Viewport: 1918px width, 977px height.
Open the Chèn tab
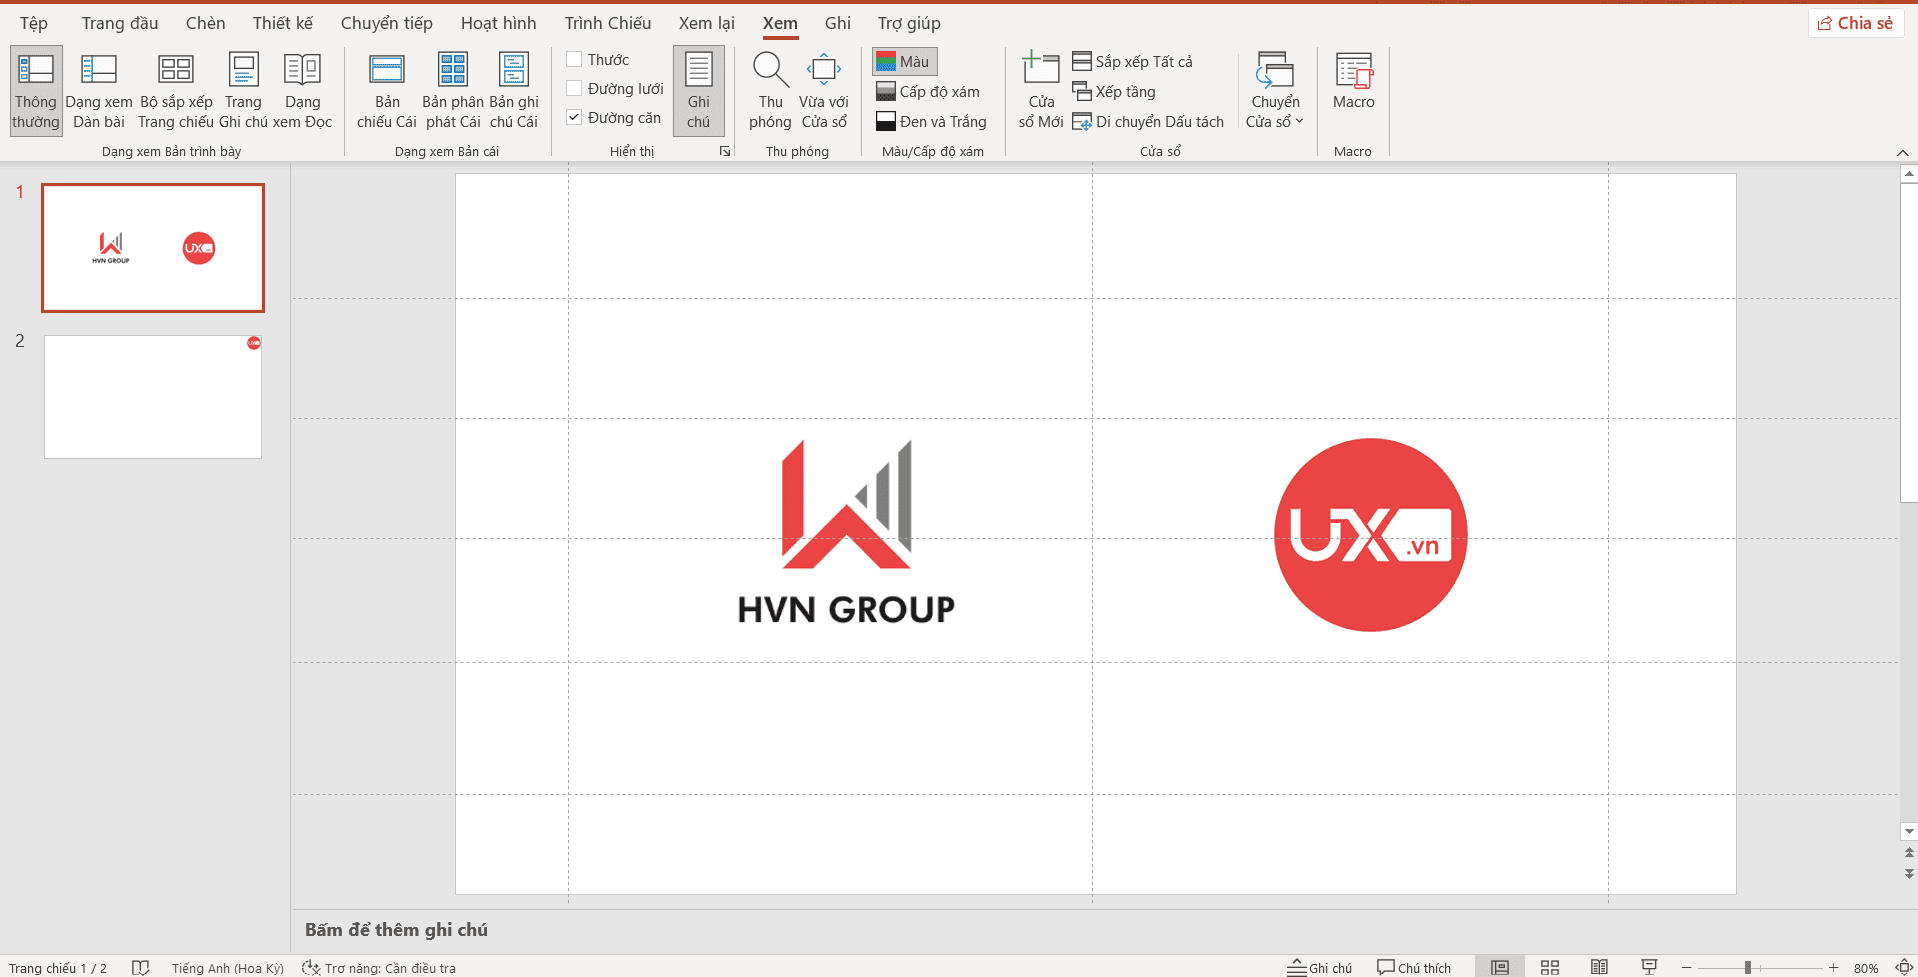point(205,23)
